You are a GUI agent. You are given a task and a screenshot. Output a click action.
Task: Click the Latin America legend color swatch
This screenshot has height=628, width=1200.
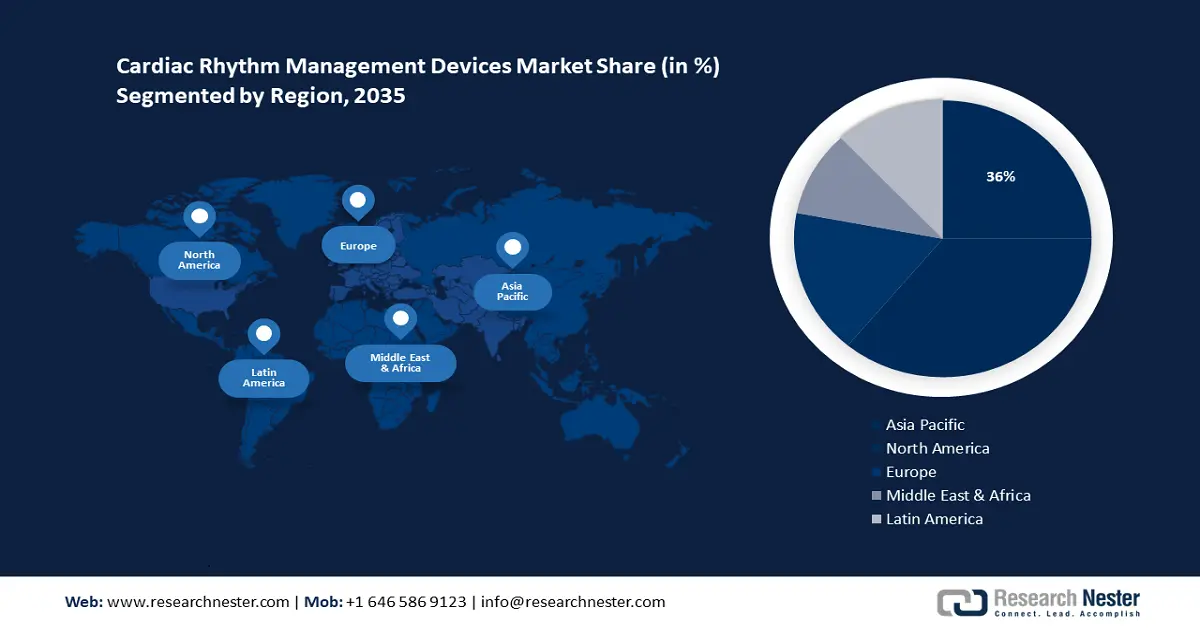click(x=877, y=519)
